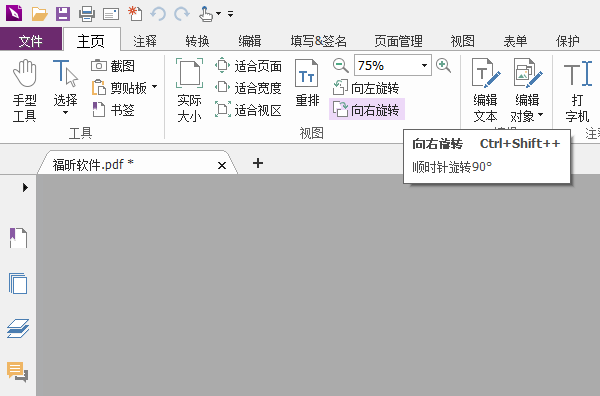This screenshot has height=396, width=600.
Task: Click the Foxit app logo icon
Action: (14, 13)
